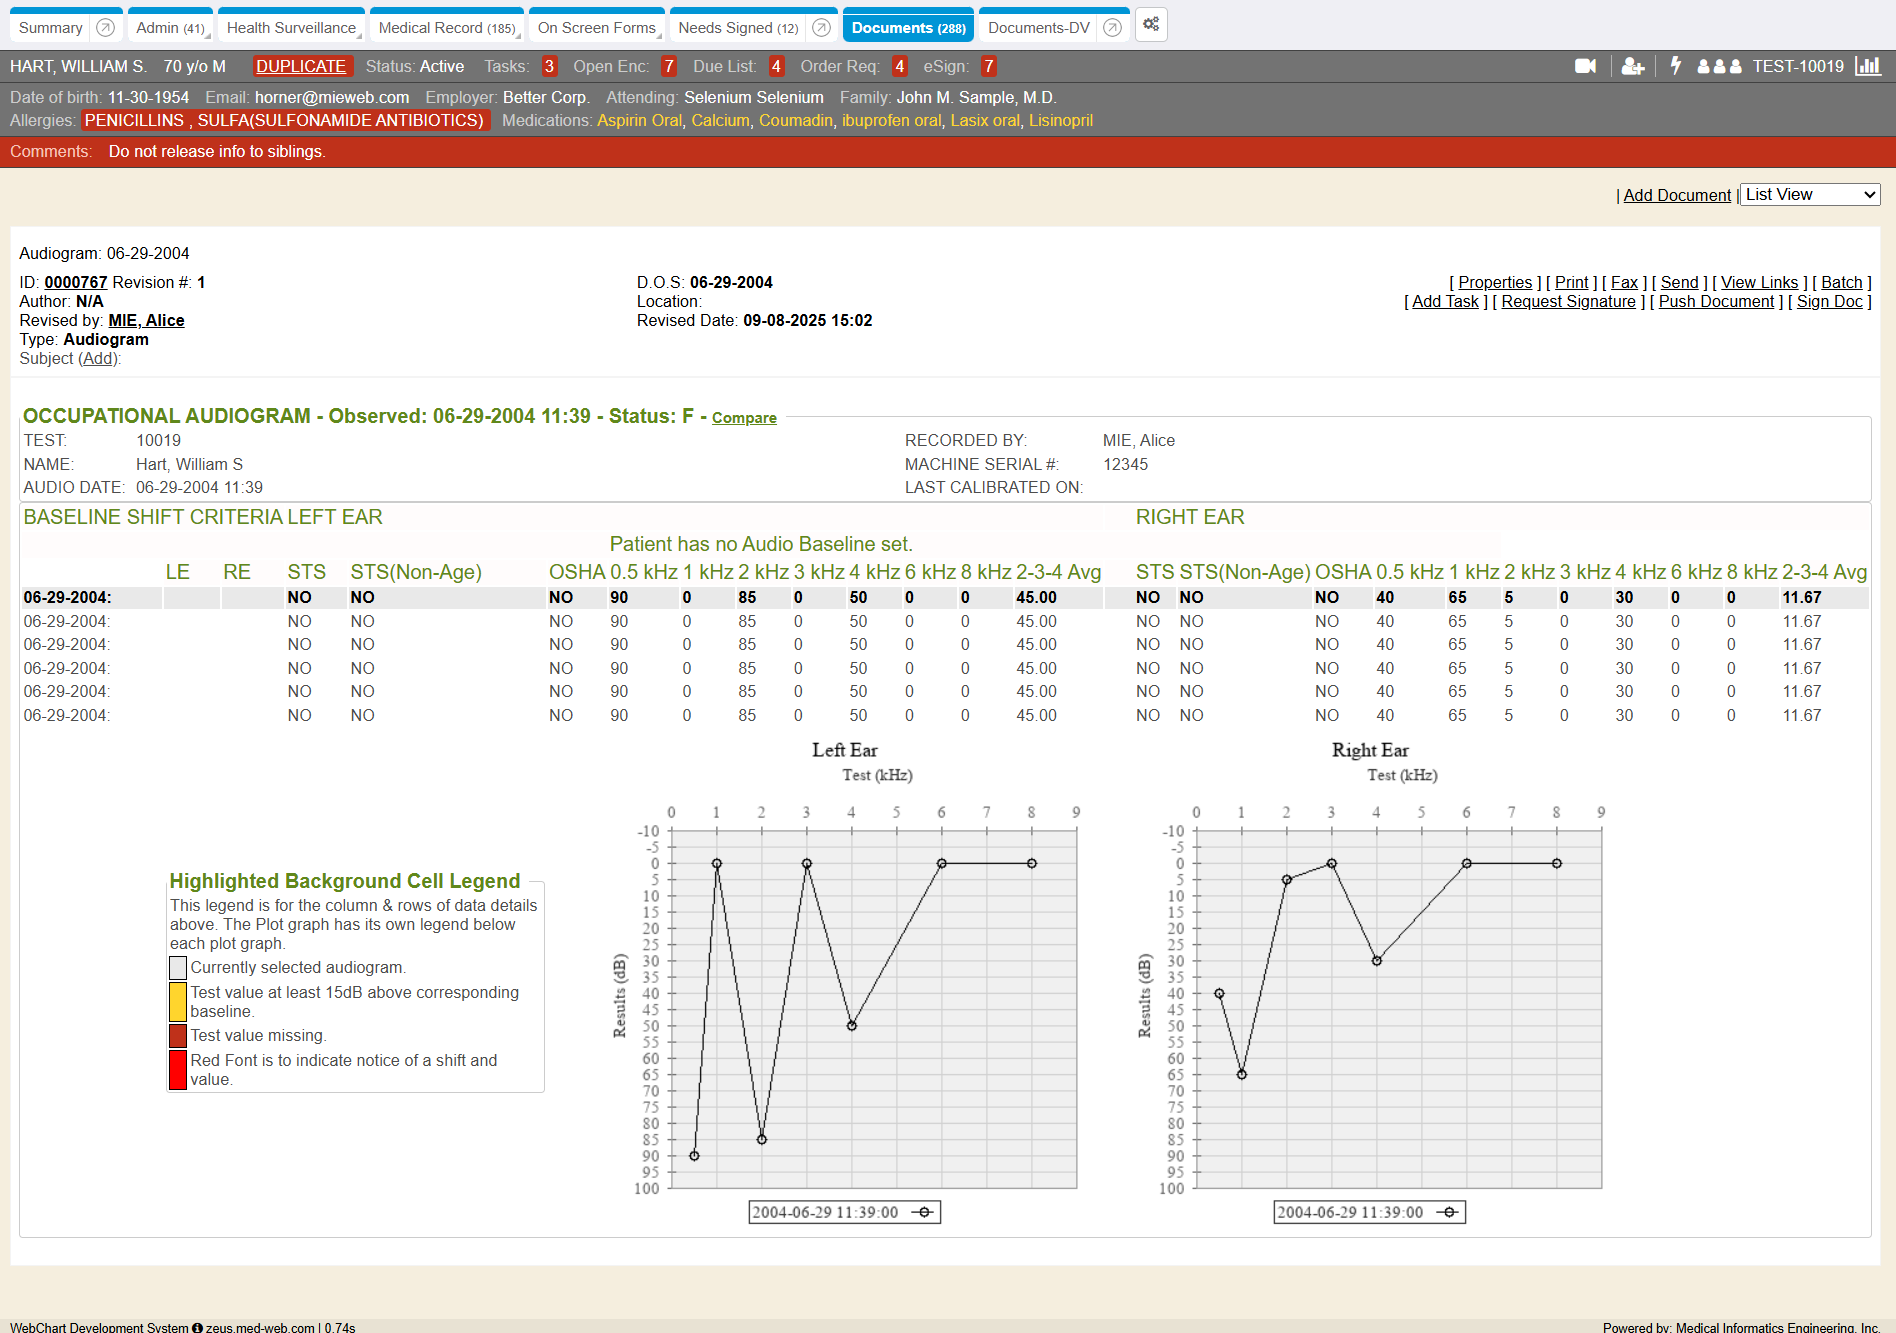Open the Compare link in audiogram heading

click(744, 418)
